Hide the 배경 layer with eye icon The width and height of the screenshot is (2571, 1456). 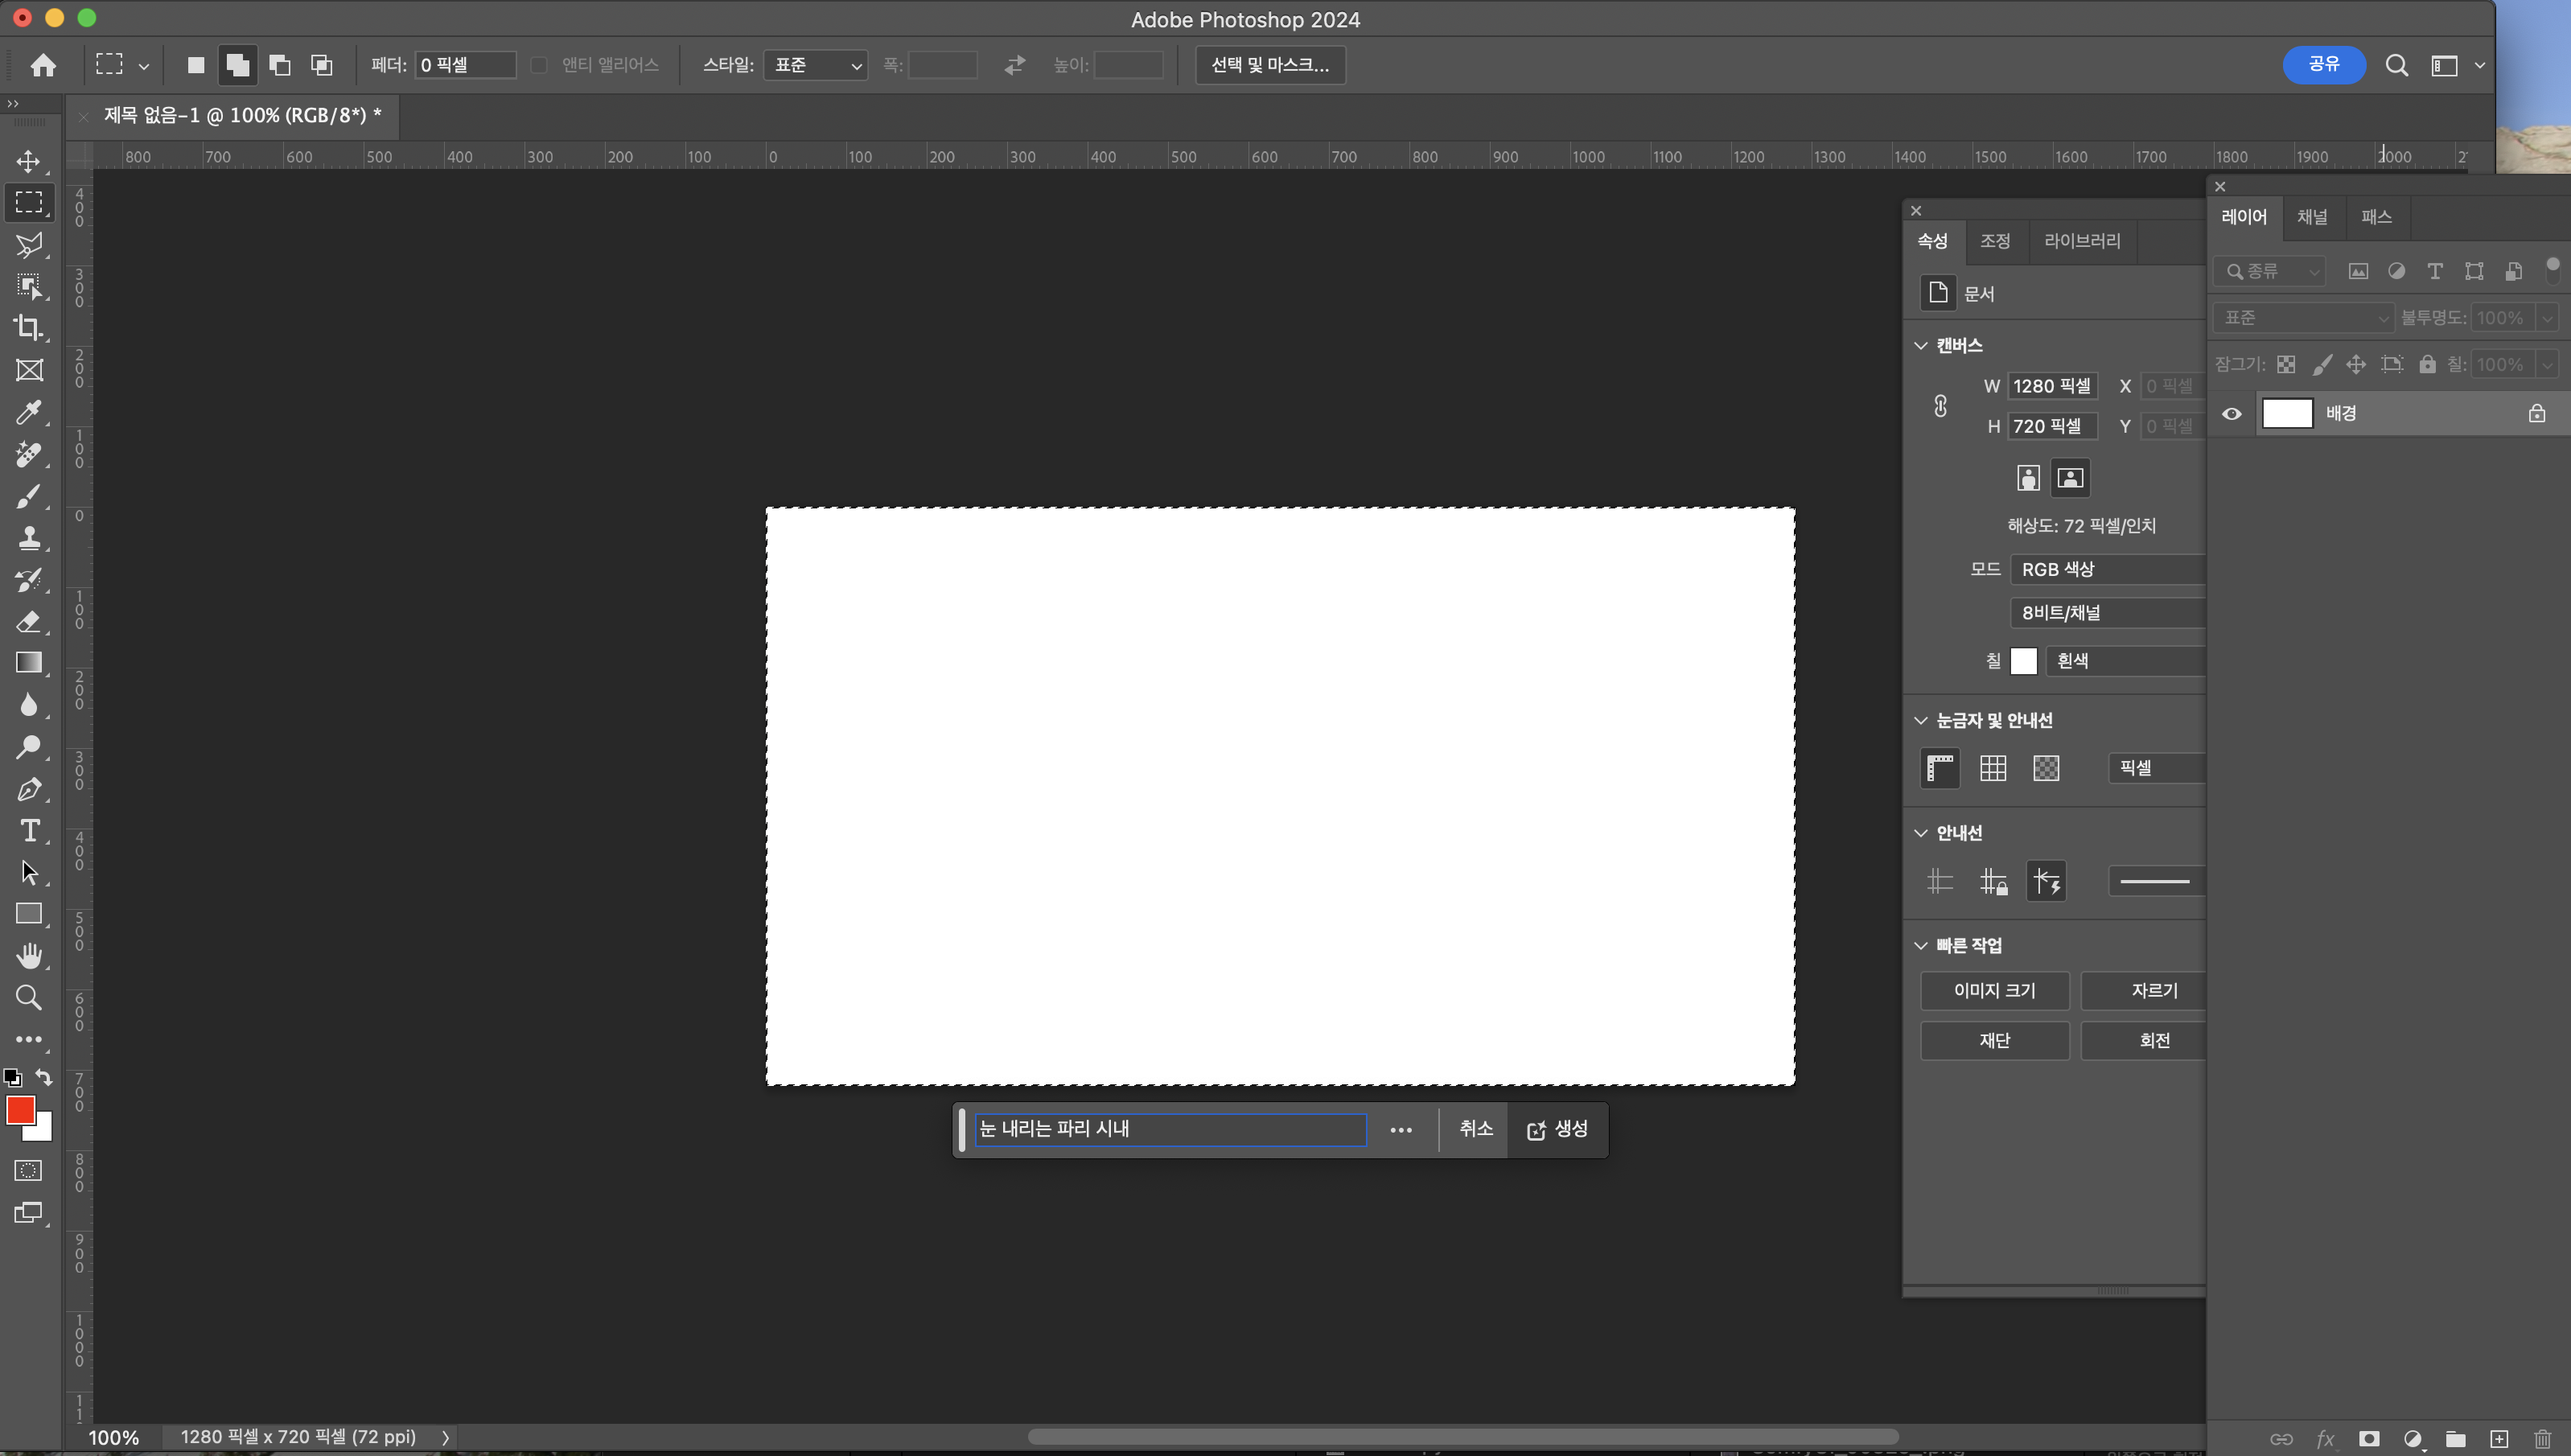coord(2231,414)
